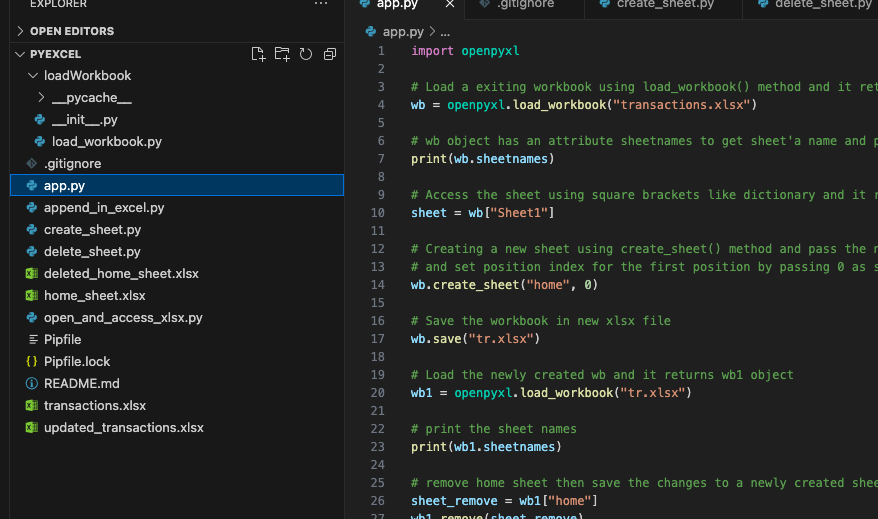Expand the OPEN EDITORS section
The width and height of the screenshot is (878, 519).
click(20, 31)
